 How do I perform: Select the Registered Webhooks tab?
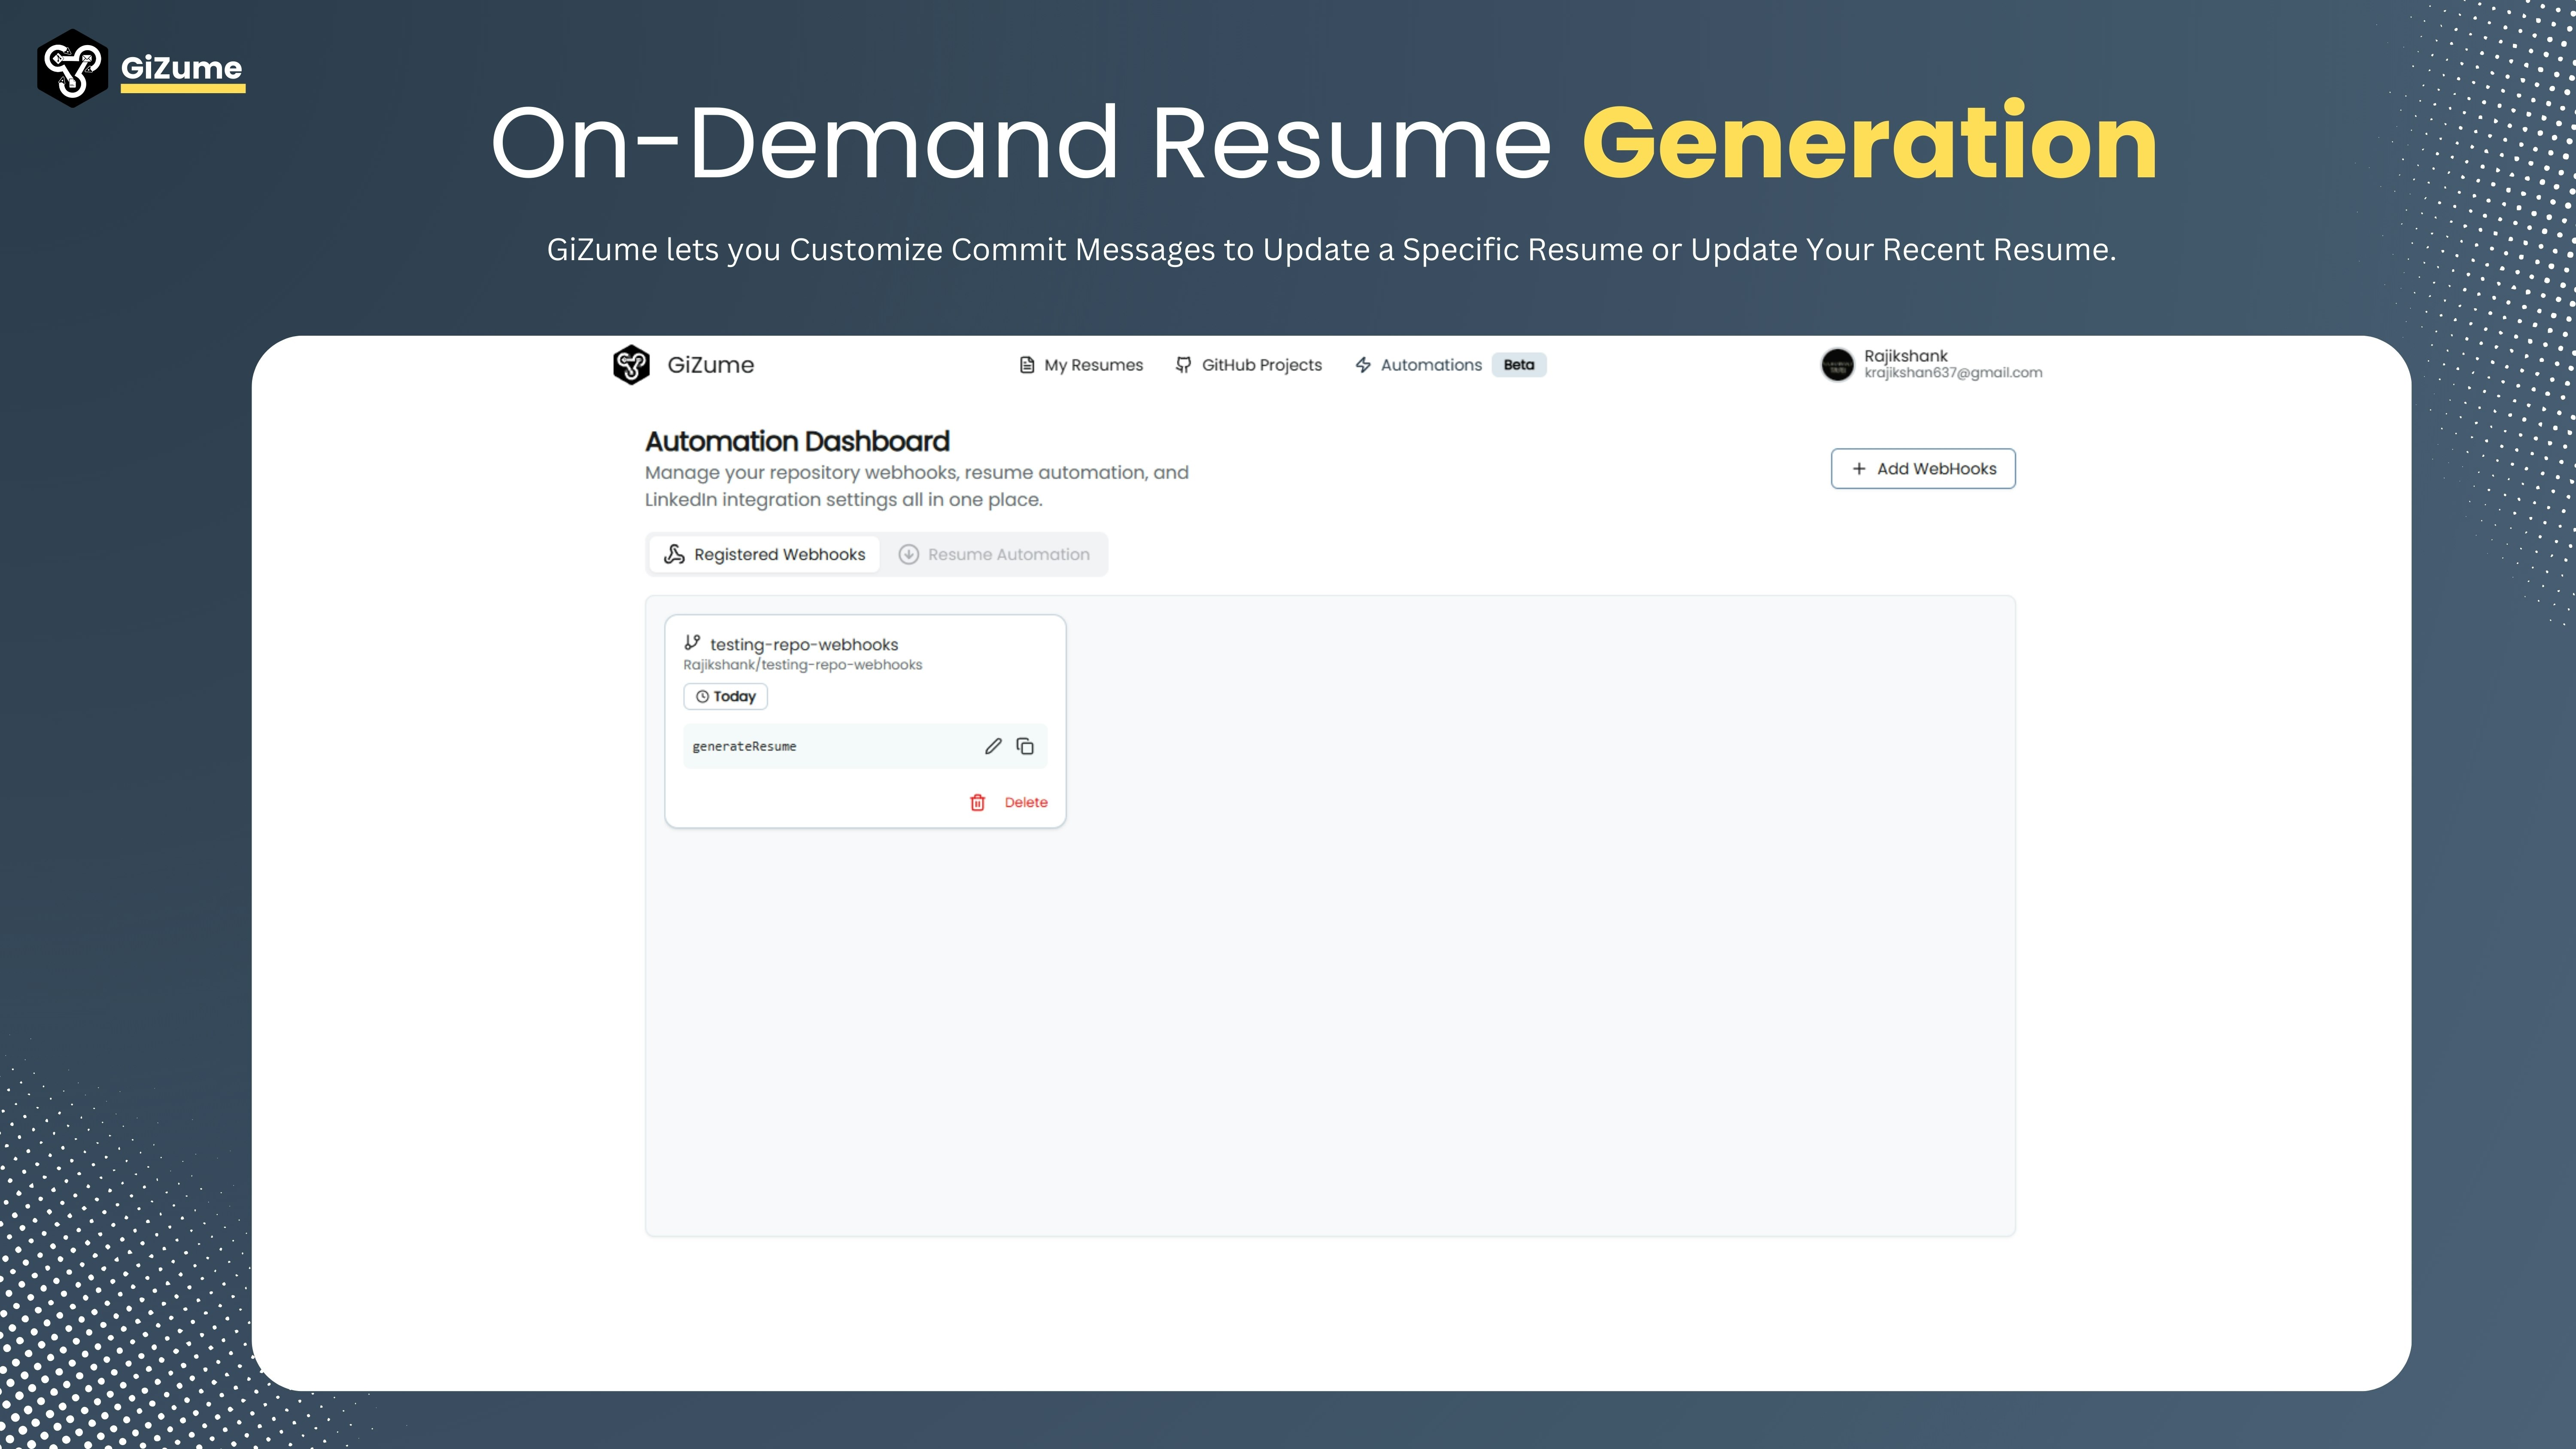coord(765,554)
